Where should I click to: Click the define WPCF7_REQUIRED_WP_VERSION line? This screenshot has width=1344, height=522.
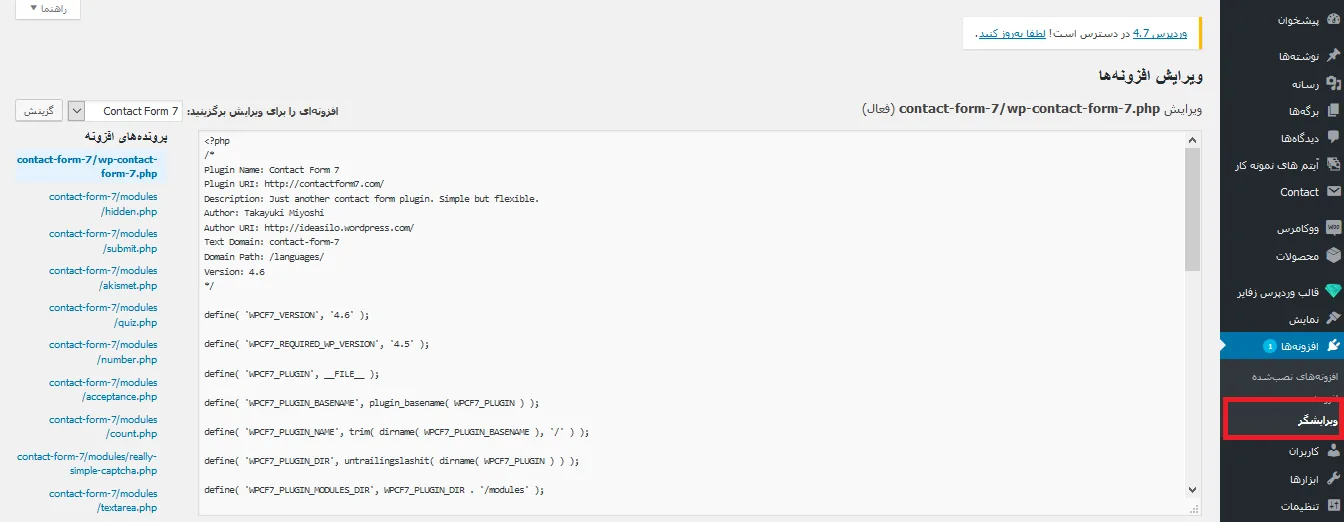[316, 343]
